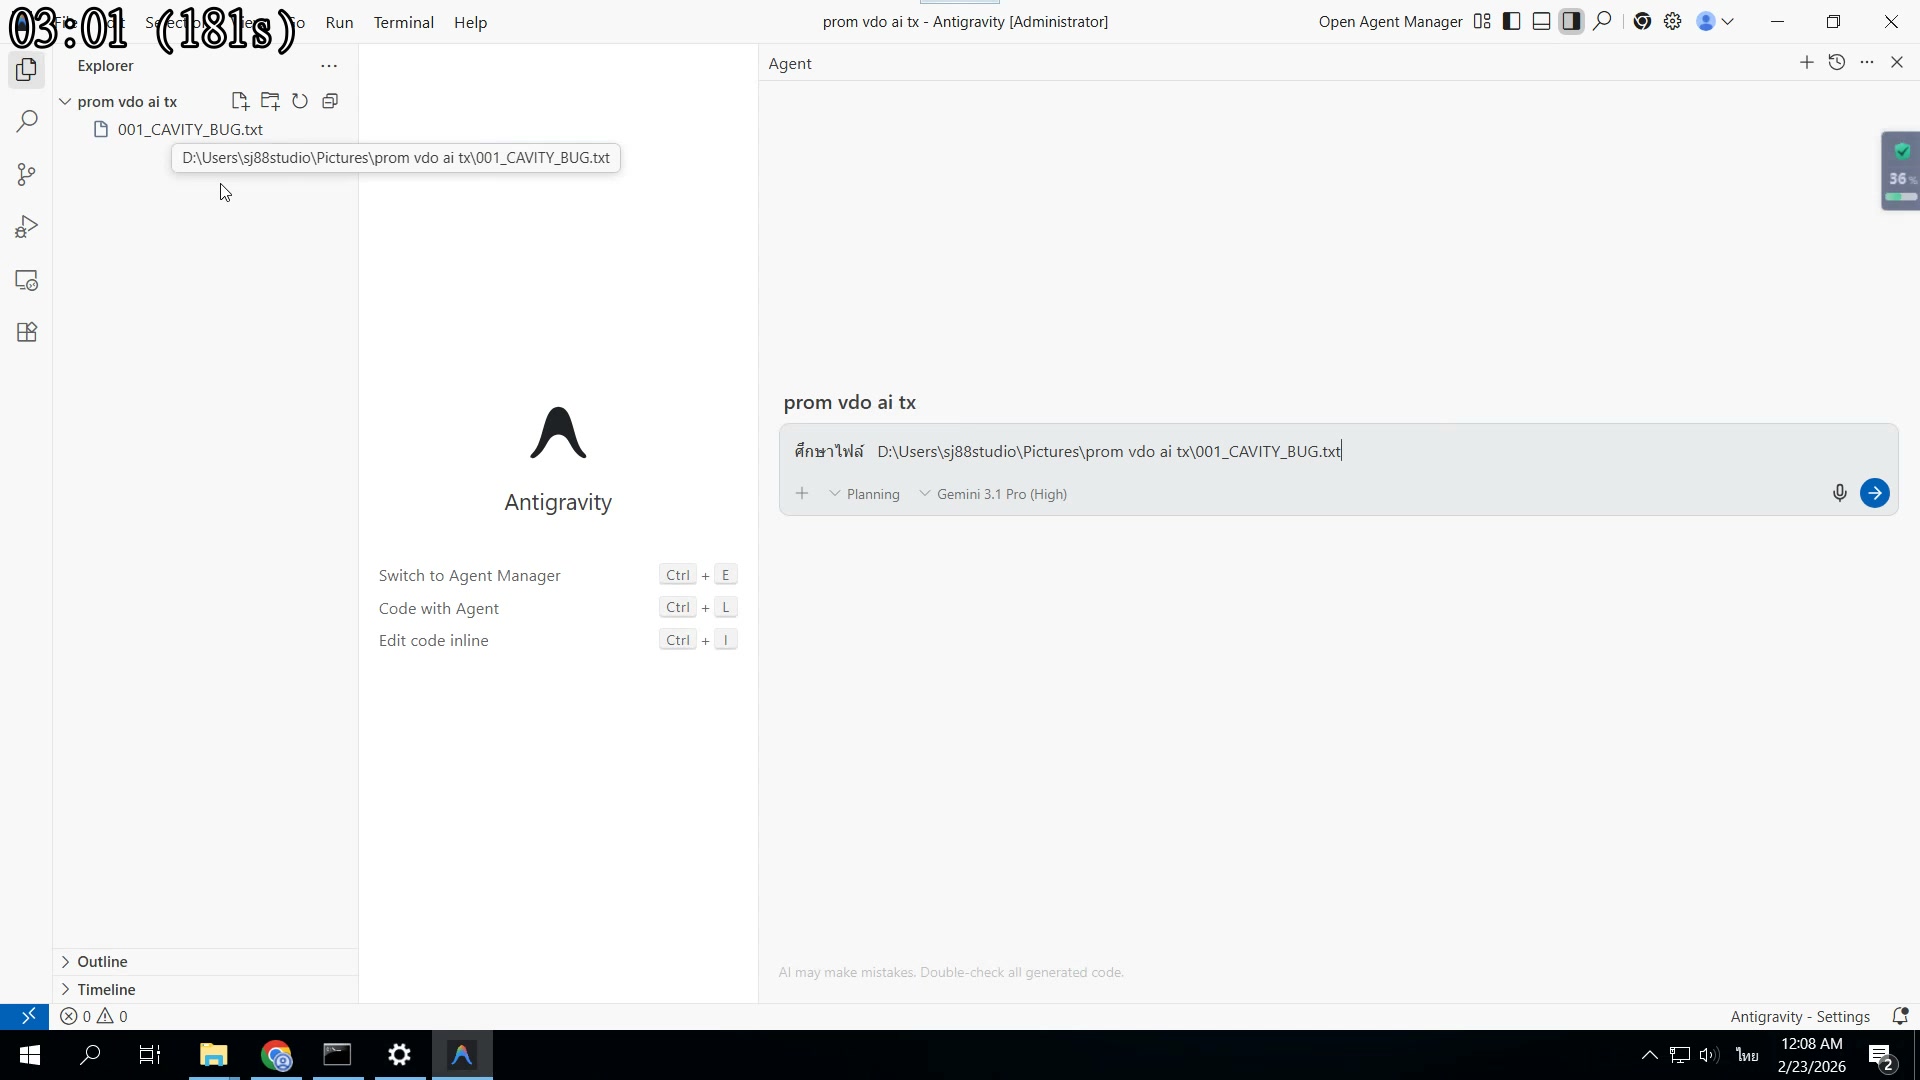1920x1080 pixels.
Task: Open the Explorer icon in activity bar
Action: point(26,70)
